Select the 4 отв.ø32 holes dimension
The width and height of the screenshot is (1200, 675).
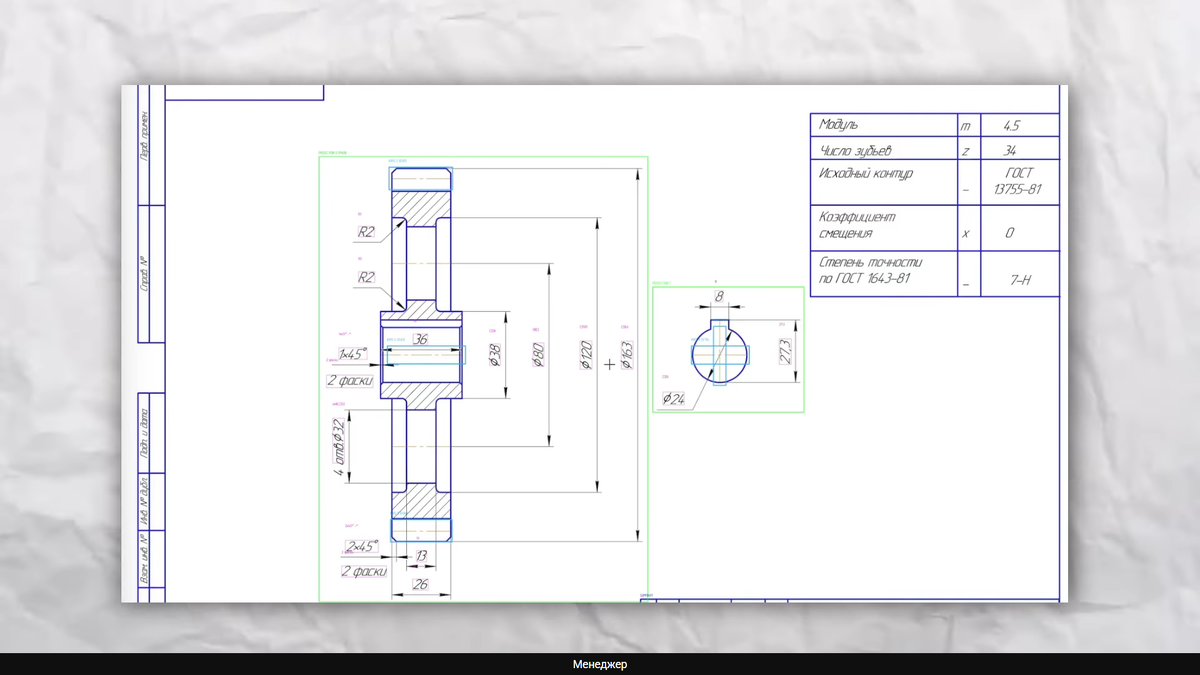click(x=338, y=447)
